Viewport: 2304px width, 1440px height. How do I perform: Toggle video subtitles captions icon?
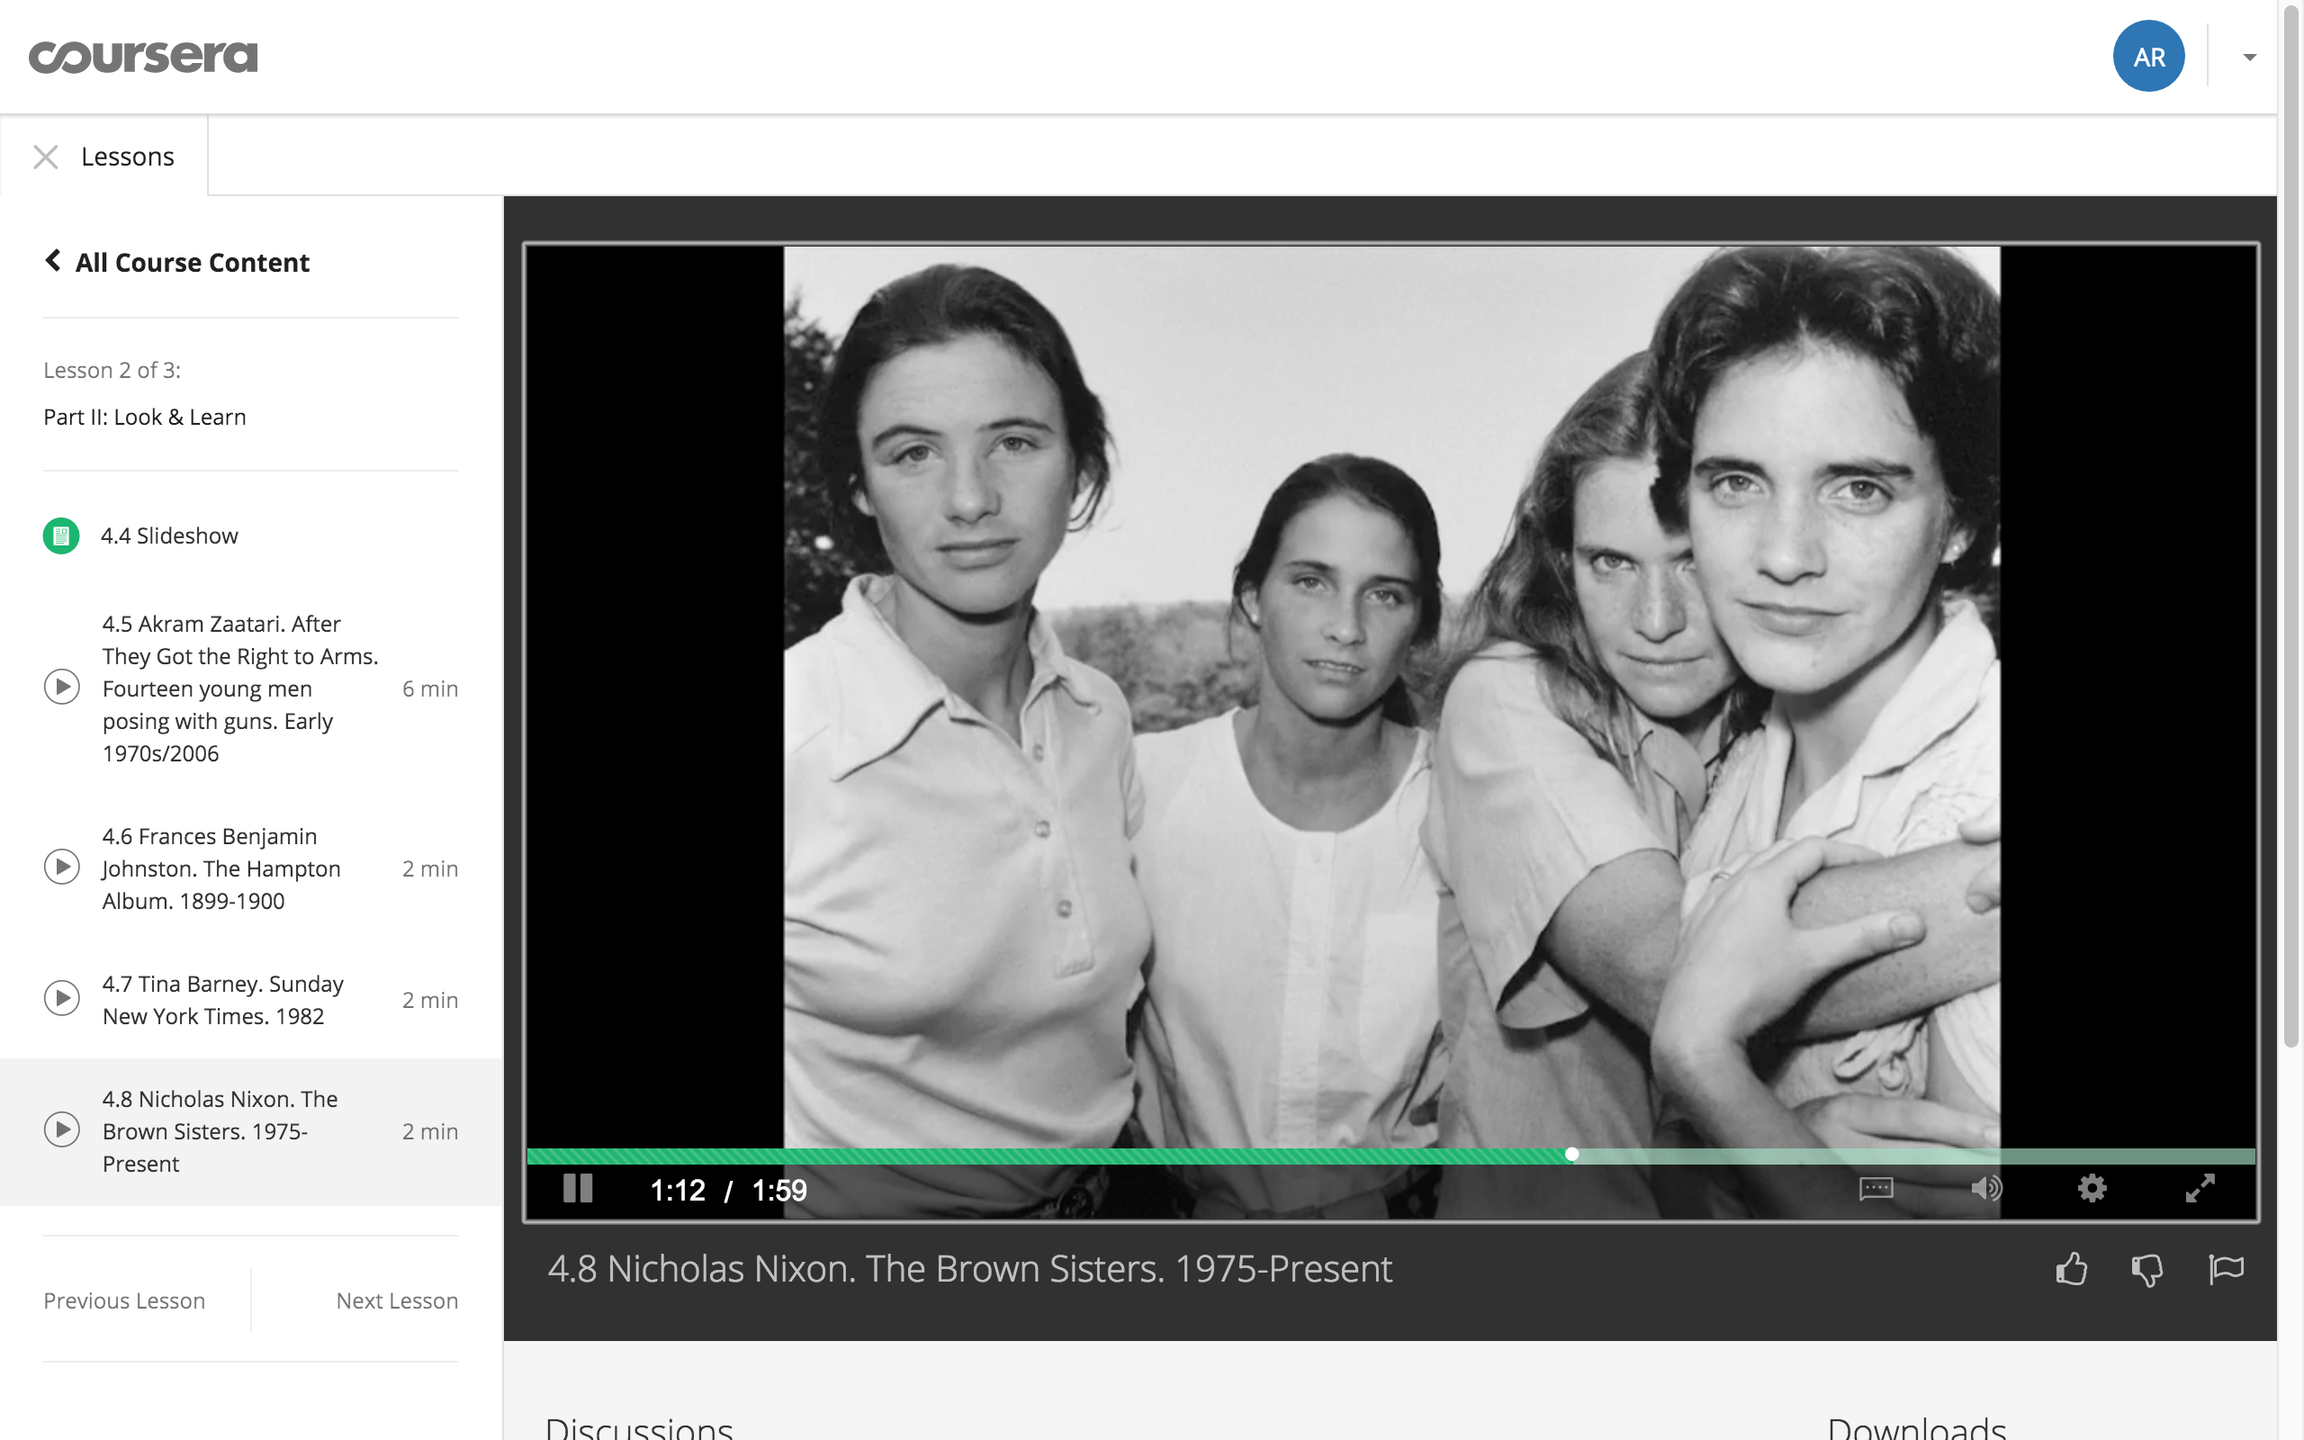pyautogui.click(x=1876, y=1188)
